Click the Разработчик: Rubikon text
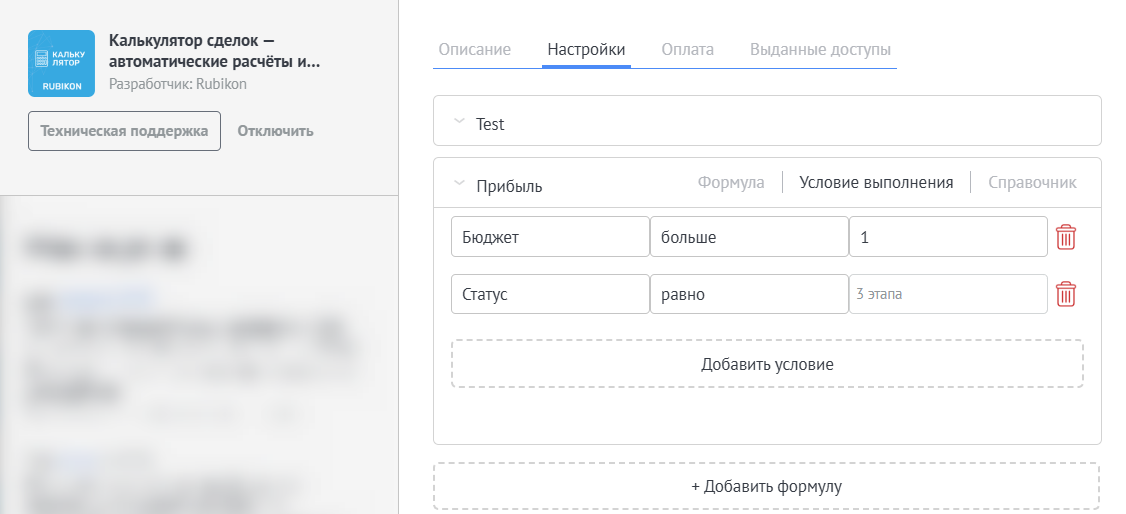Image resolution: width=1126 pixels, height=514 pixels. coord(177,84)
